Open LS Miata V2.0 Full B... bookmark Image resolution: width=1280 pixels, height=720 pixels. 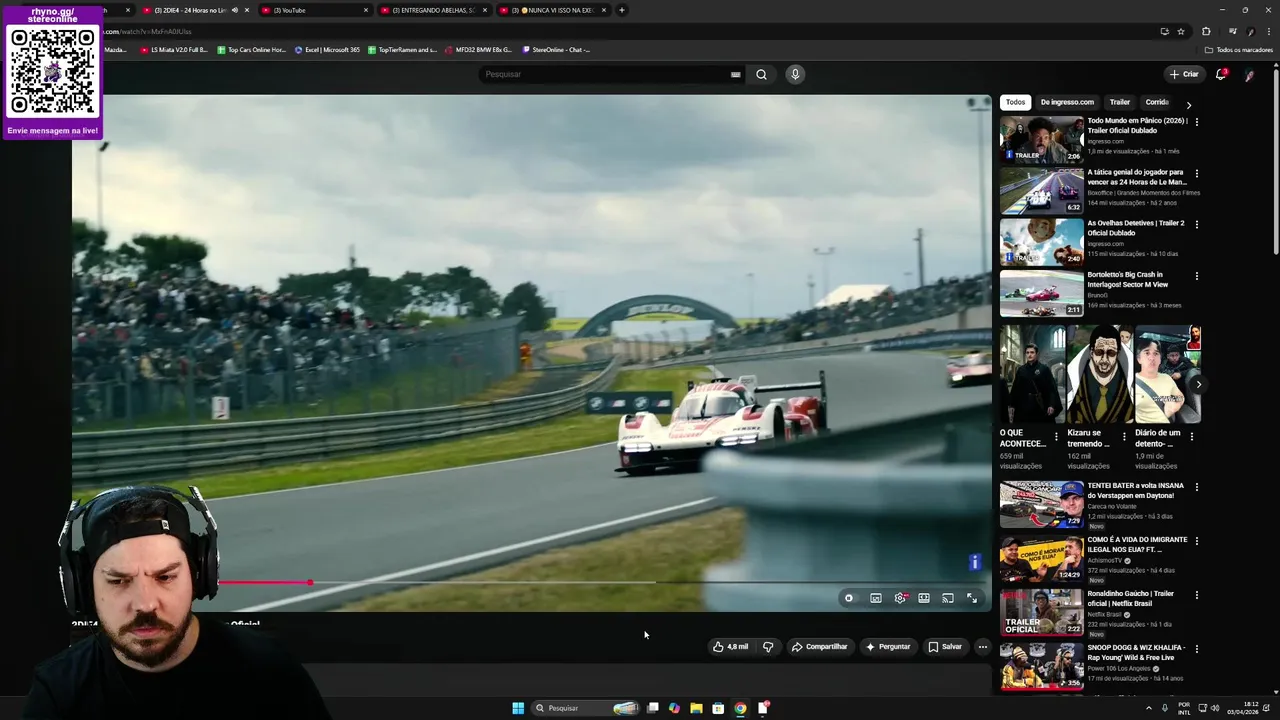point(174,50)
